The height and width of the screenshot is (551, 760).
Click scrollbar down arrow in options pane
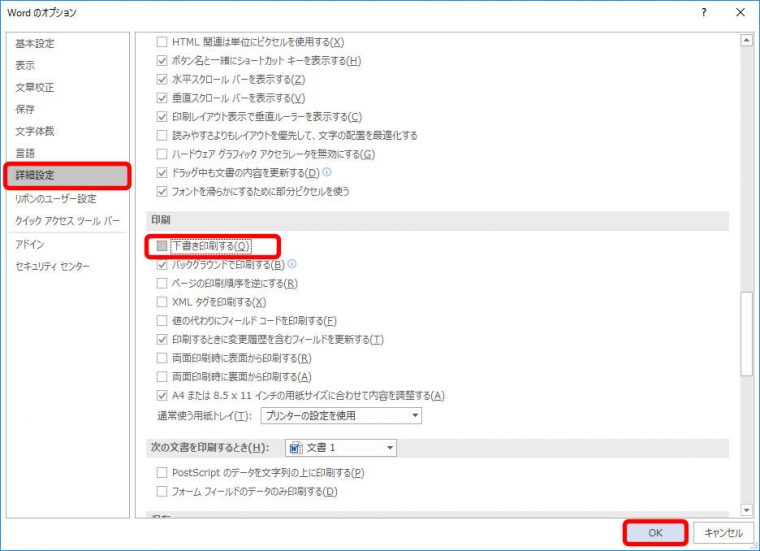pyautogui.click(x=746, y=510)
